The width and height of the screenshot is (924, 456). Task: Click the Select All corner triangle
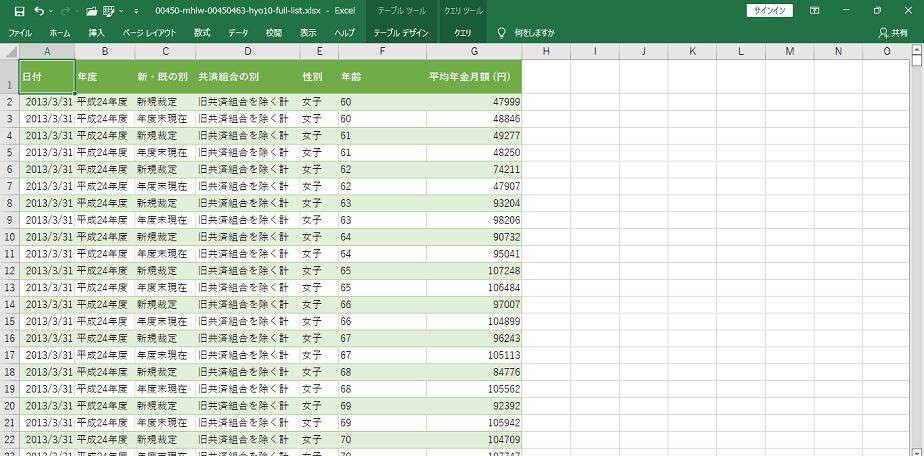click(9, 51)
